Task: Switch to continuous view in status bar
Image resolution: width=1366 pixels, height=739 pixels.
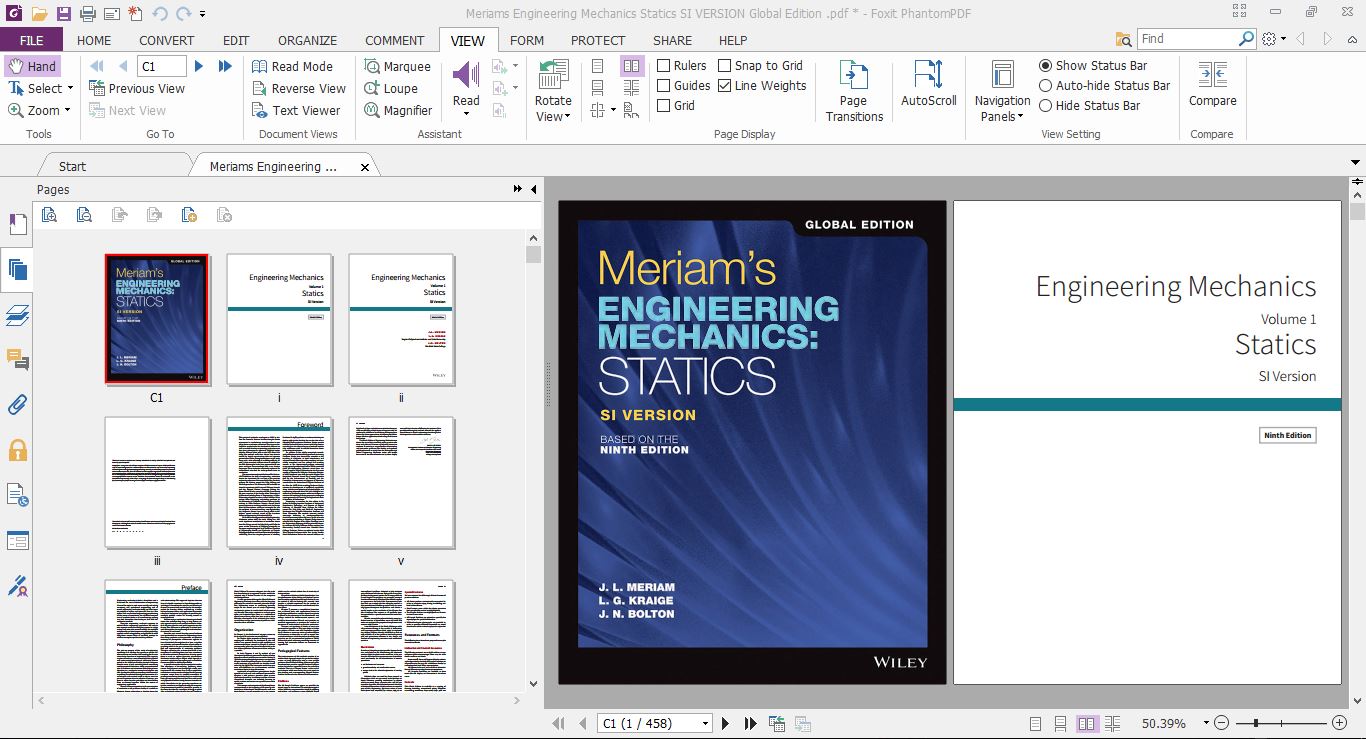Action: tap(1061, 723)
